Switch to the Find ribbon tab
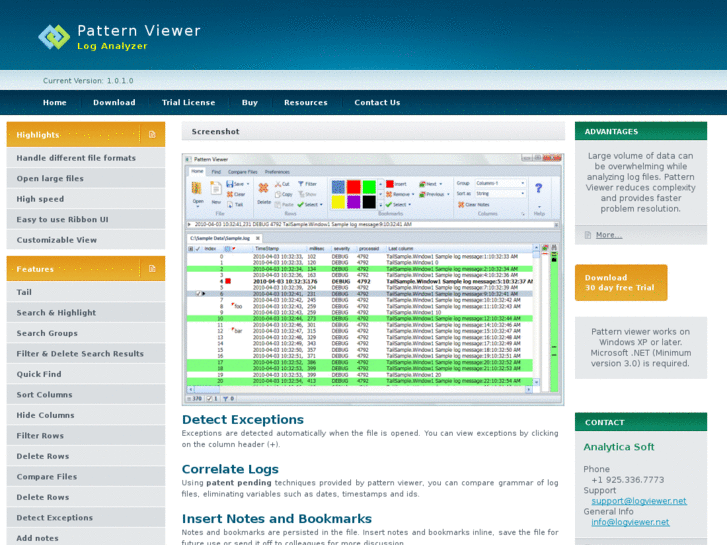 [x=216, y=172]
